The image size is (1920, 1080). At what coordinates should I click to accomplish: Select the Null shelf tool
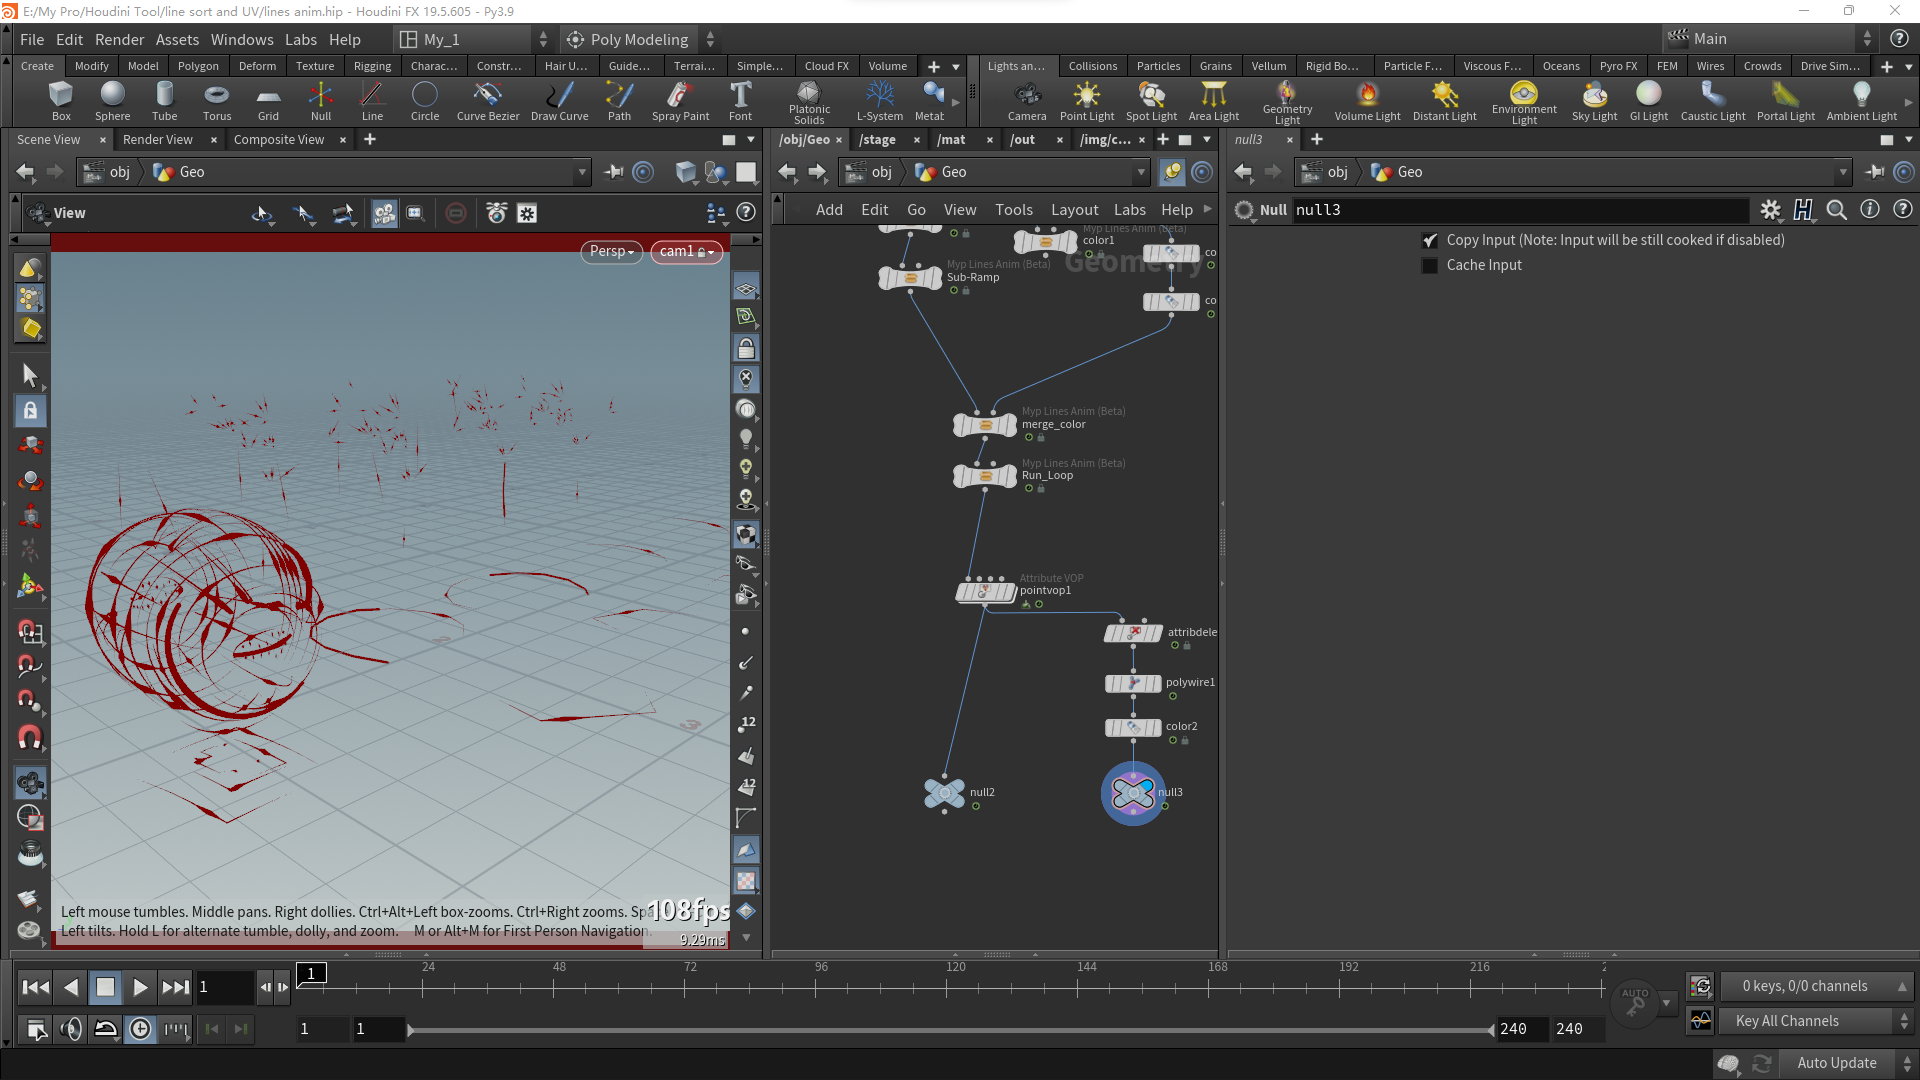click(321, 101)
